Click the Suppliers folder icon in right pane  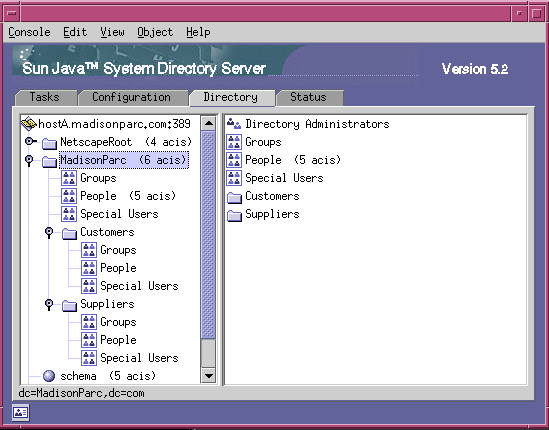click(x=234, y=215)
